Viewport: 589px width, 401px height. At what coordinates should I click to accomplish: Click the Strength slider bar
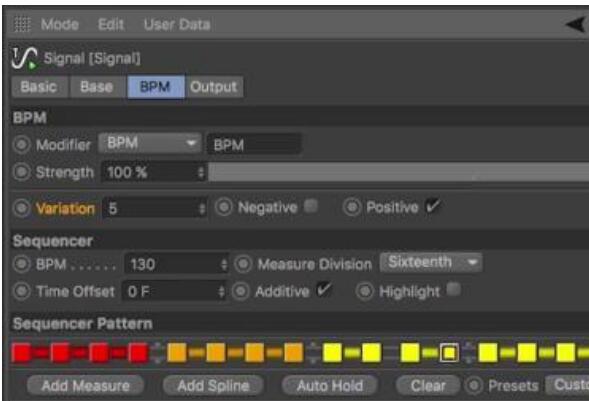click(399, 172)
